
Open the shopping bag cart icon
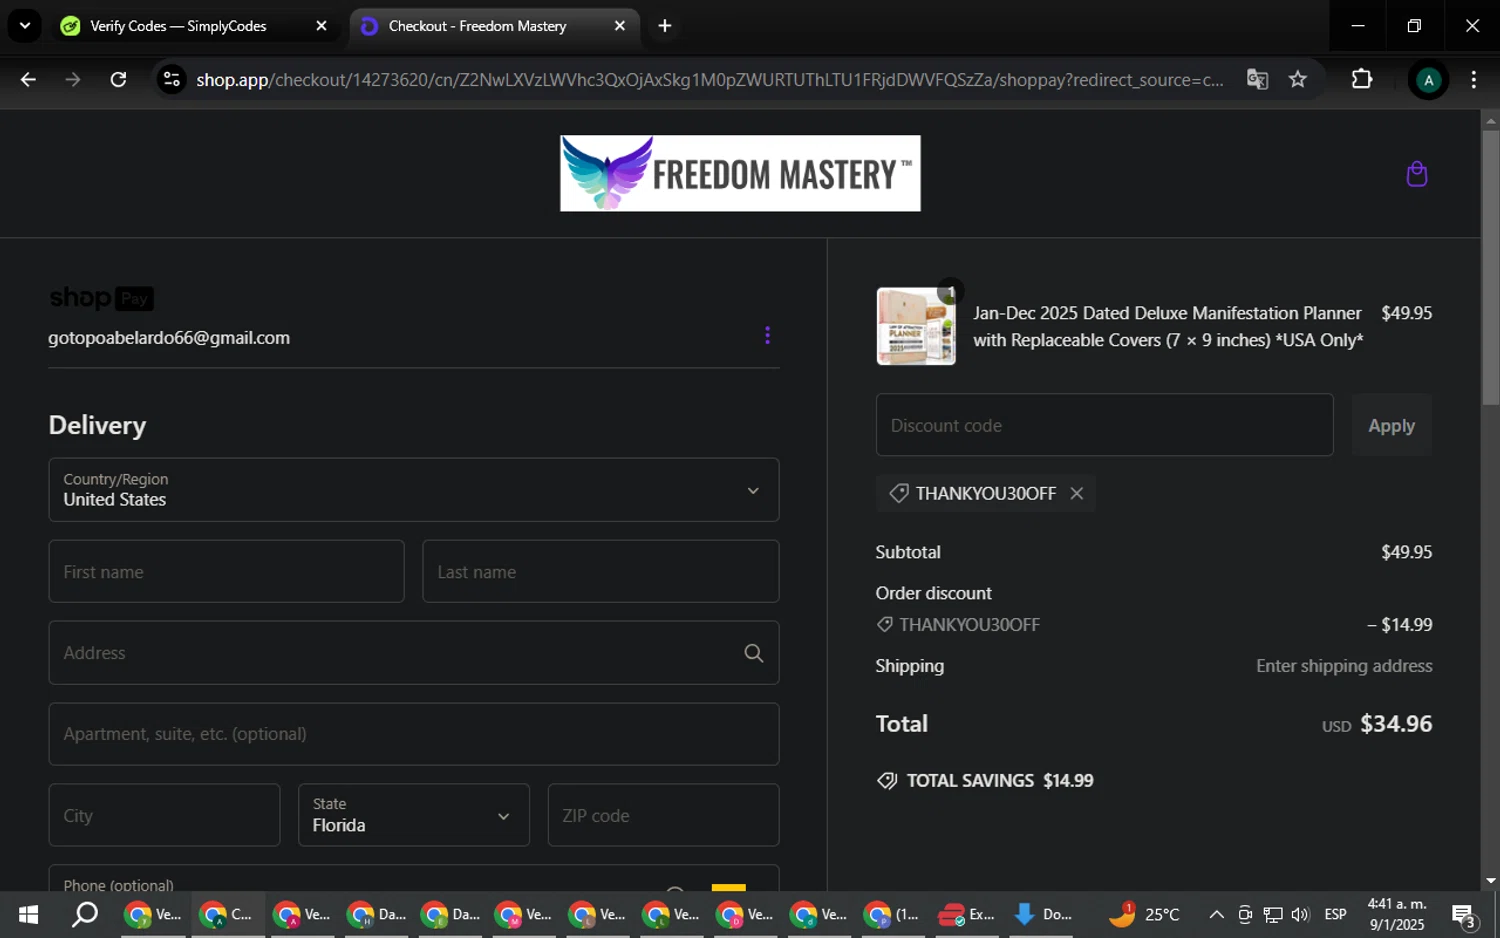coord(1416,174)
